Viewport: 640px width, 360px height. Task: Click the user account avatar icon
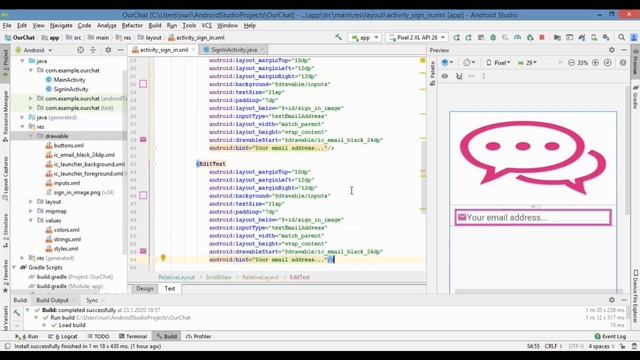point(634,38)
